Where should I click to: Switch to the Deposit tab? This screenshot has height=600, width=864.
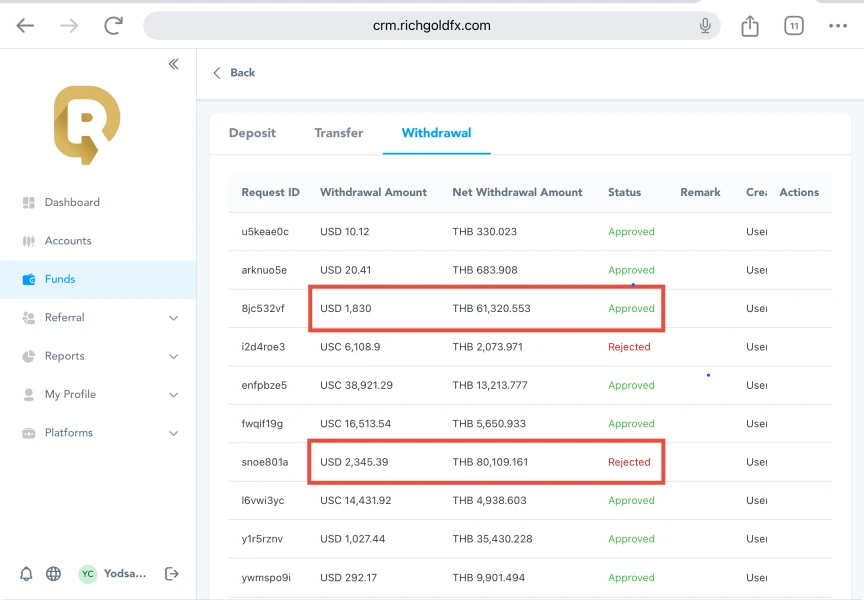point(252,133)
